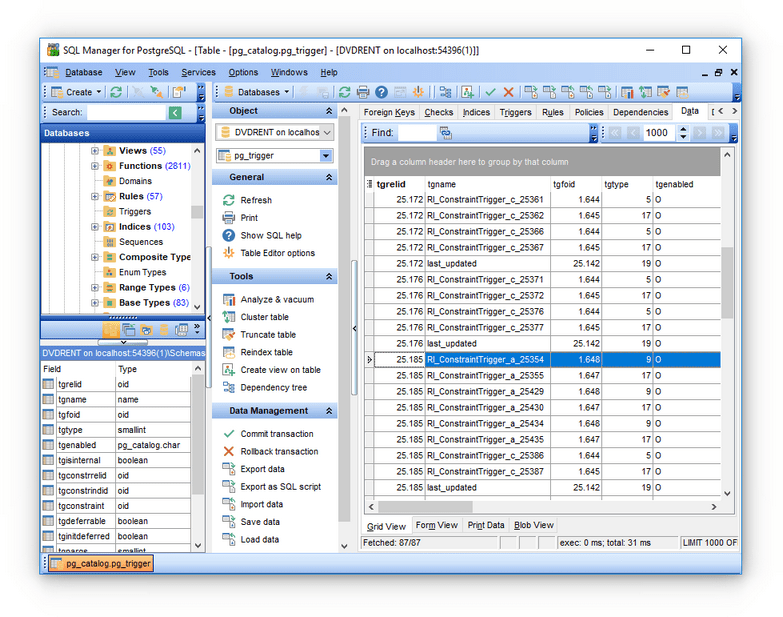Open Show SQL help

(x=271, y=236)
